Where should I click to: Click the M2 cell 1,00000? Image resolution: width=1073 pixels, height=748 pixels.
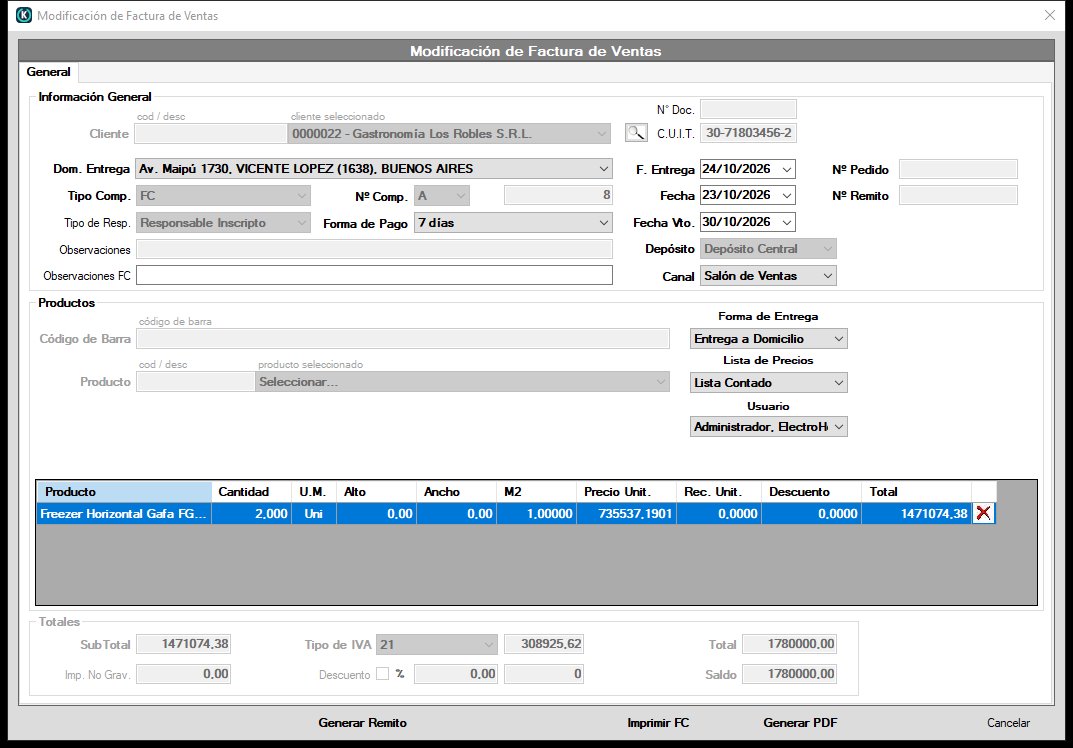536,513
